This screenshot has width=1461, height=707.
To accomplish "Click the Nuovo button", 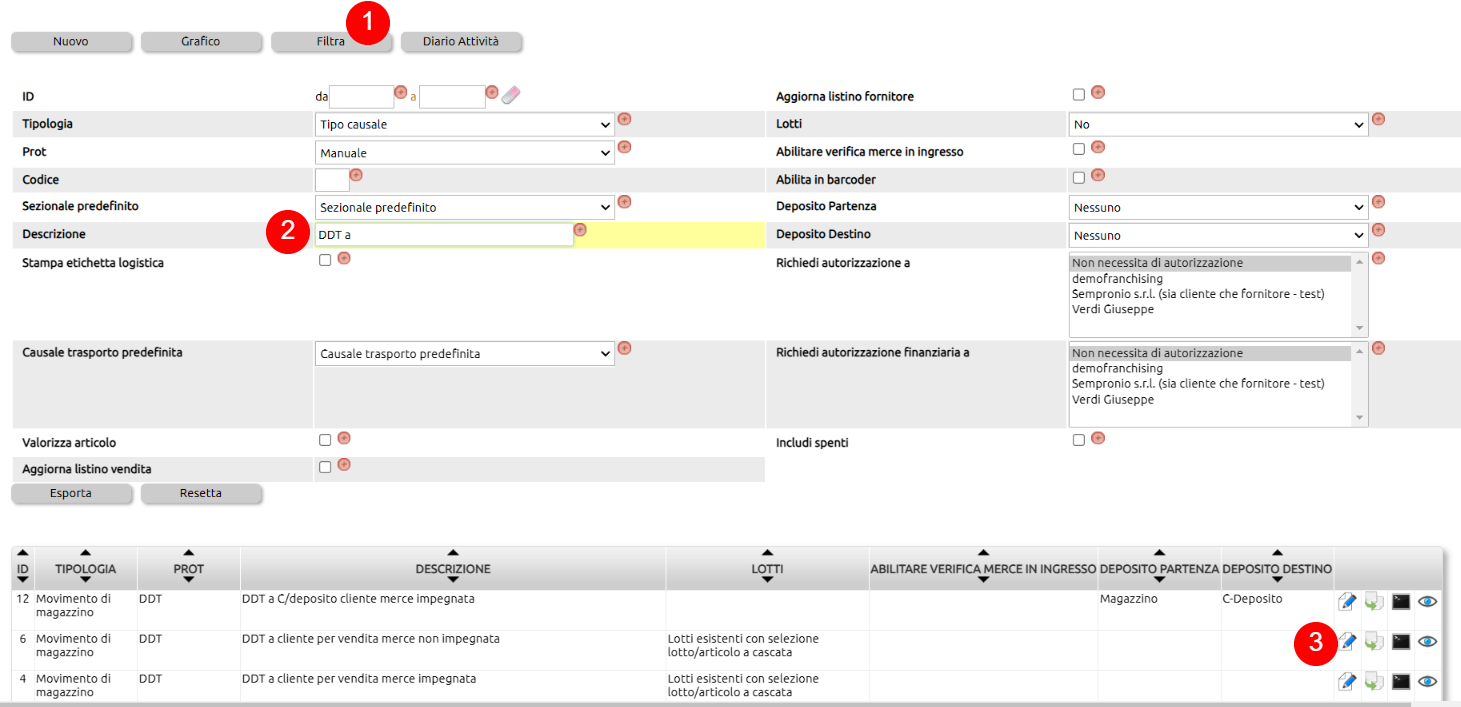I will pyautogui.click(x=71, y=42).
